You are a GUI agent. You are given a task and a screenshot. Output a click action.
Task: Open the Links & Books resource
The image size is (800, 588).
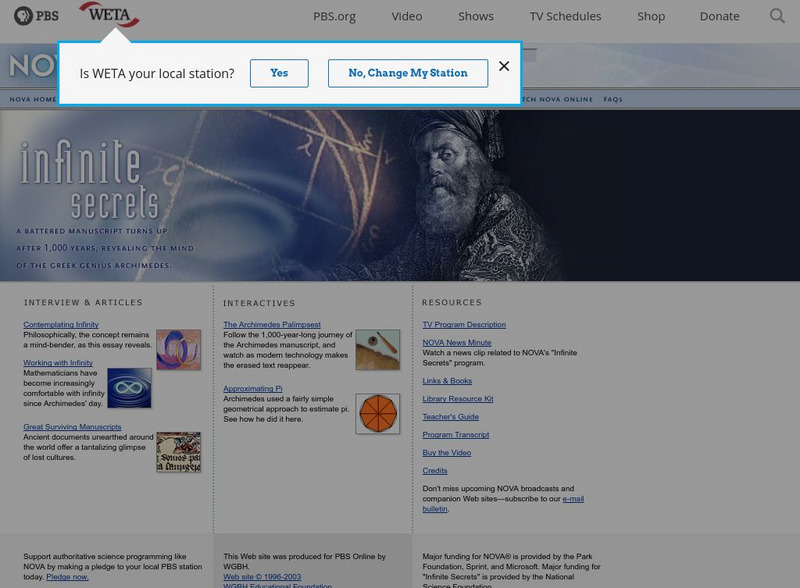(447, 381)
